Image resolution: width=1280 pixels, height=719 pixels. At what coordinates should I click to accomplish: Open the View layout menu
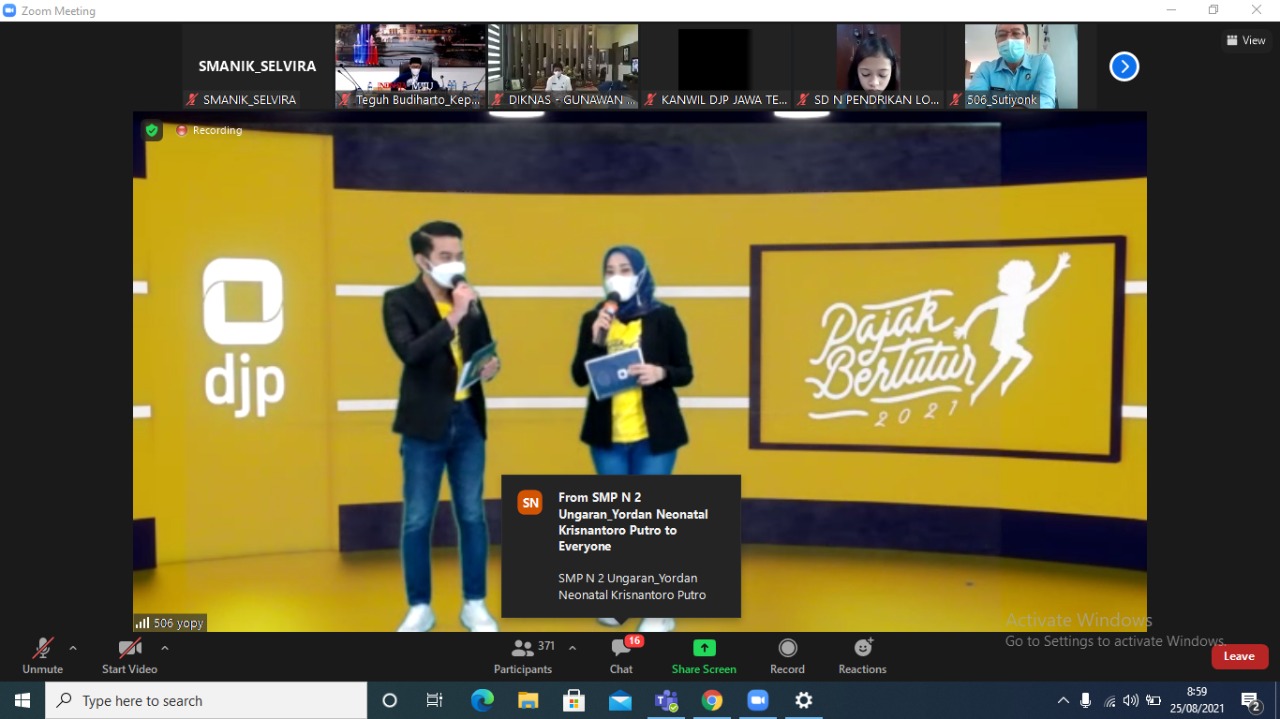pos(1246,41)
